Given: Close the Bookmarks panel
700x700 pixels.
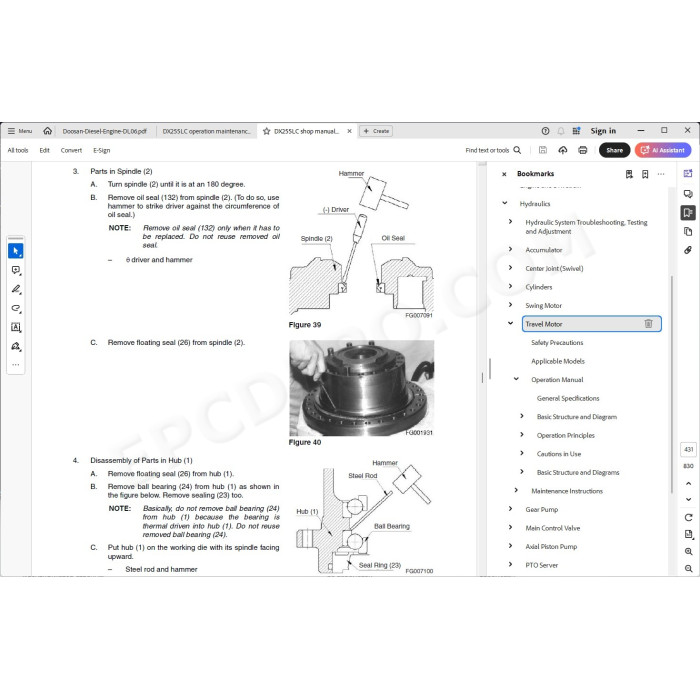Looking at the screenshot, I should [x=504, y=174].
